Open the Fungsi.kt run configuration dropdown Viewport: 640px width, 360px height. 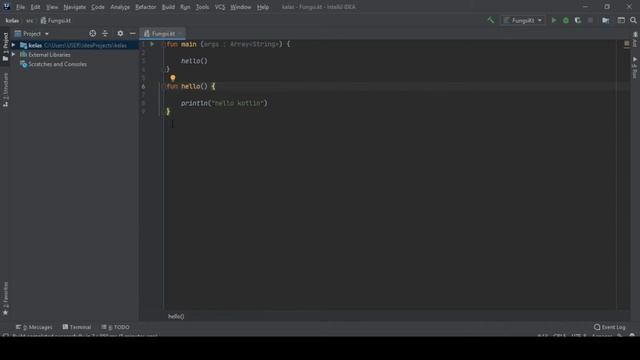(523, 20)
